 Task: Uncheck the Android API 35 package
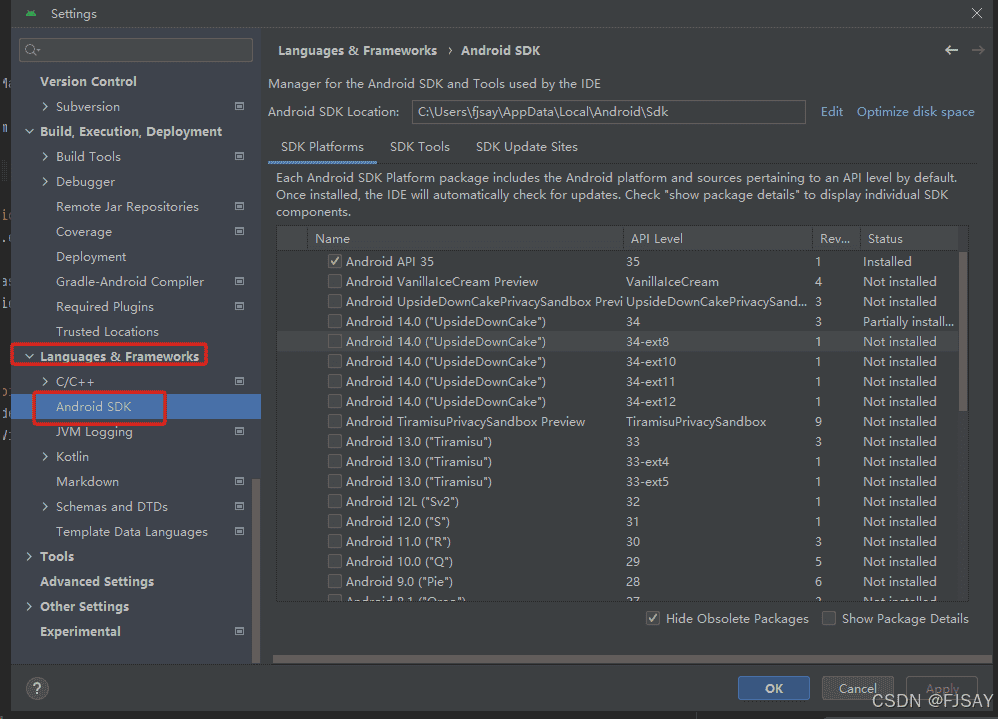(336, 261)
